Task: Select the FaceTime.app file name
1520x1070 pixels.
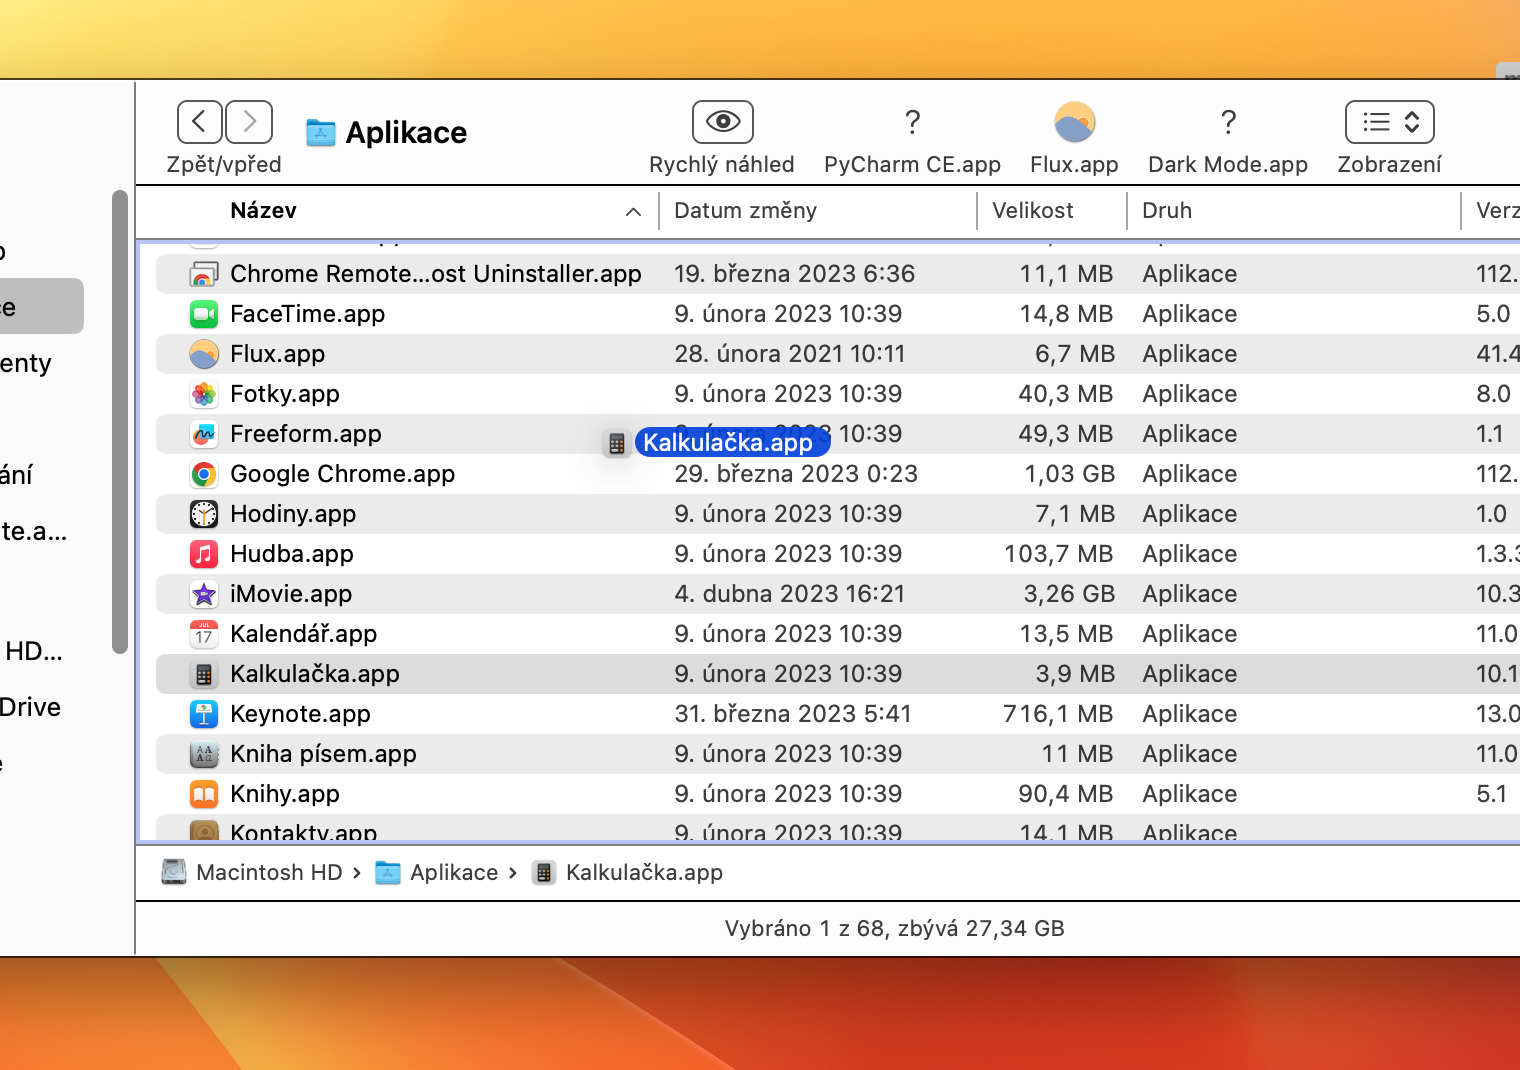Action: click(307, 314)
